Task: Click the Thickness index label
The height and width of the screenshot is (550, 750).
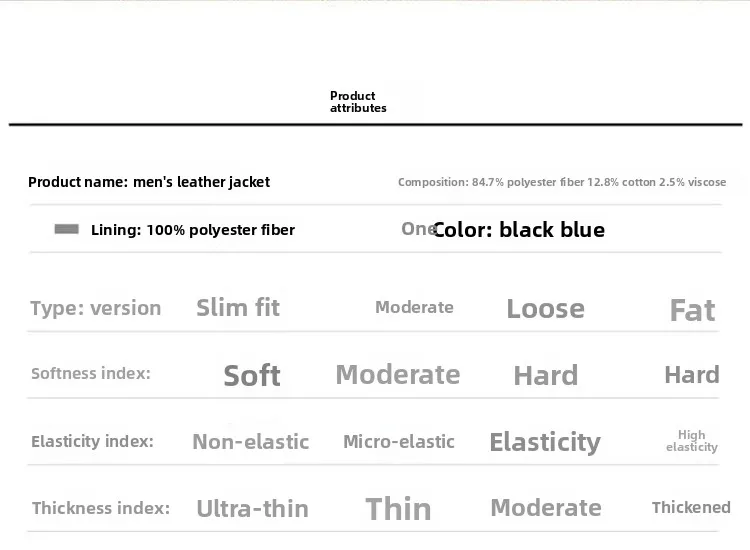Action: pyautogui.click(x=100, y=508)
